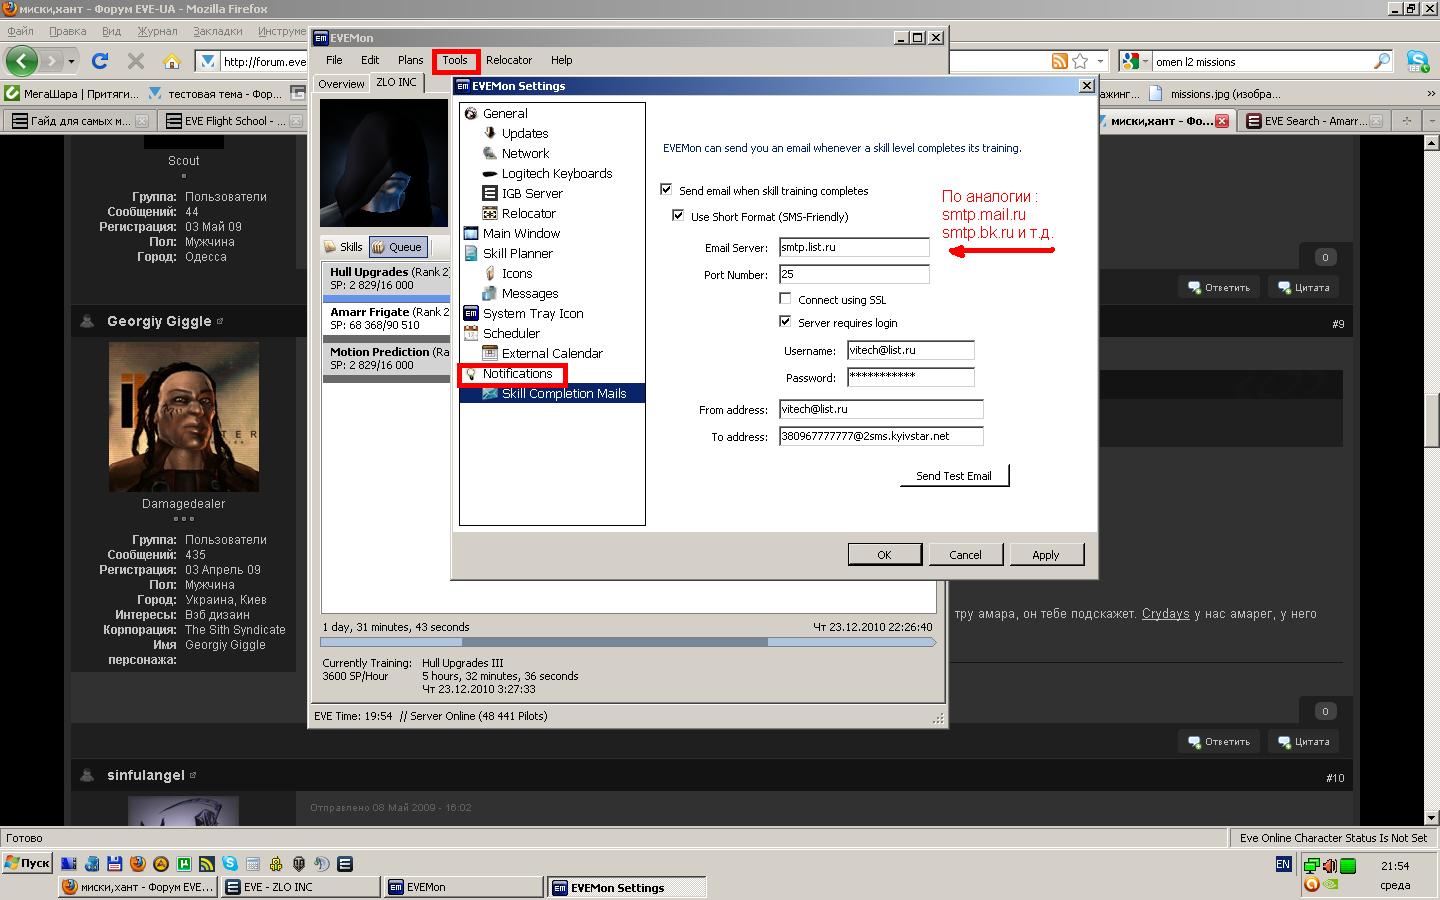The height and width of the screenshot is (900, 1440).
Task: Open the EVEMon Relocator menu
Action: [x=509, y=60]
